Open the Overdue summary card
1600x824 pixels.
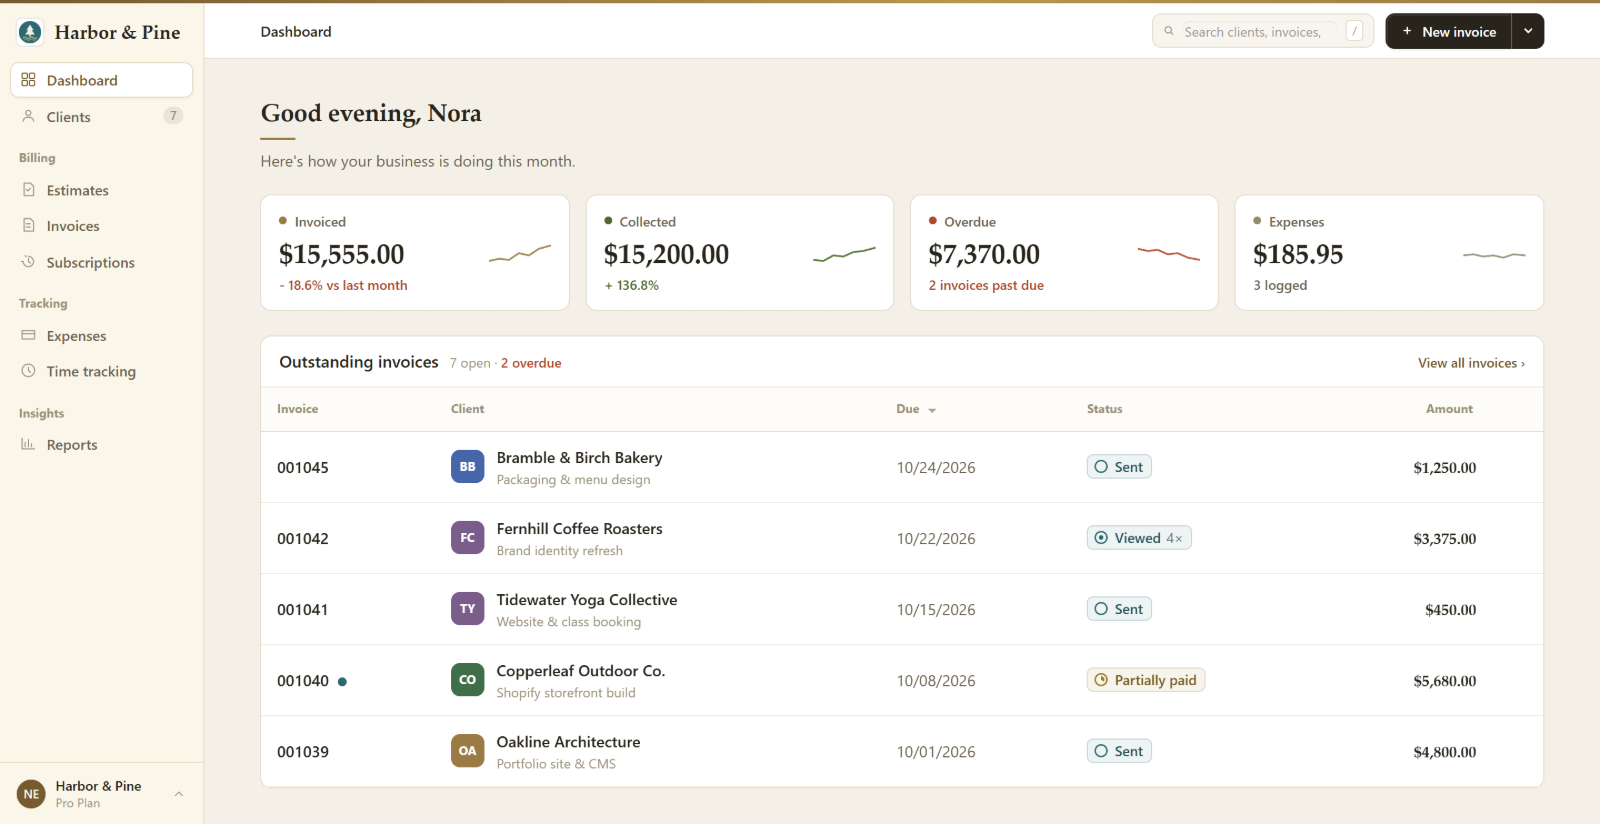click(x=1064, y=252)
